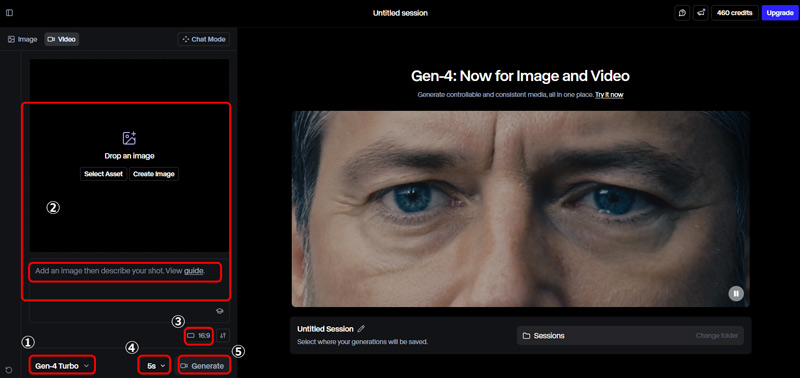Switch to the Image tab

[x=22, y=39]
